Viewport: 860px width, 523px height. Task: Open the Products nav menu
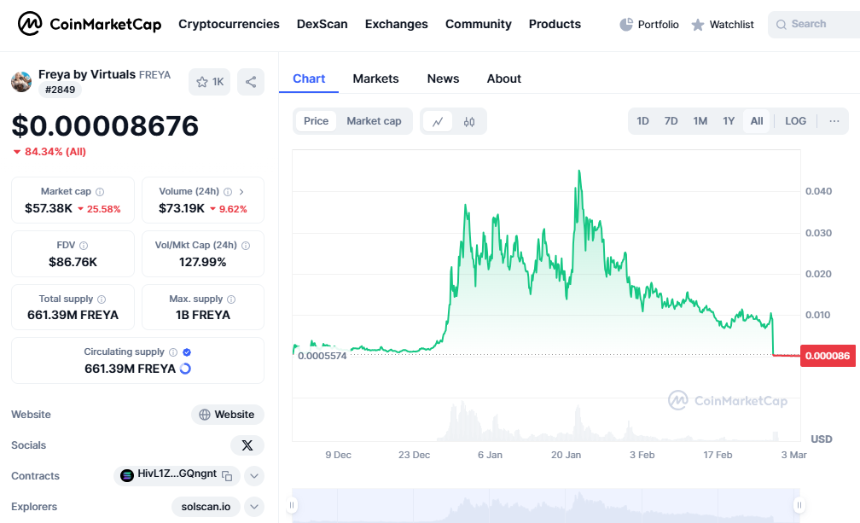[x=555, y=24]
